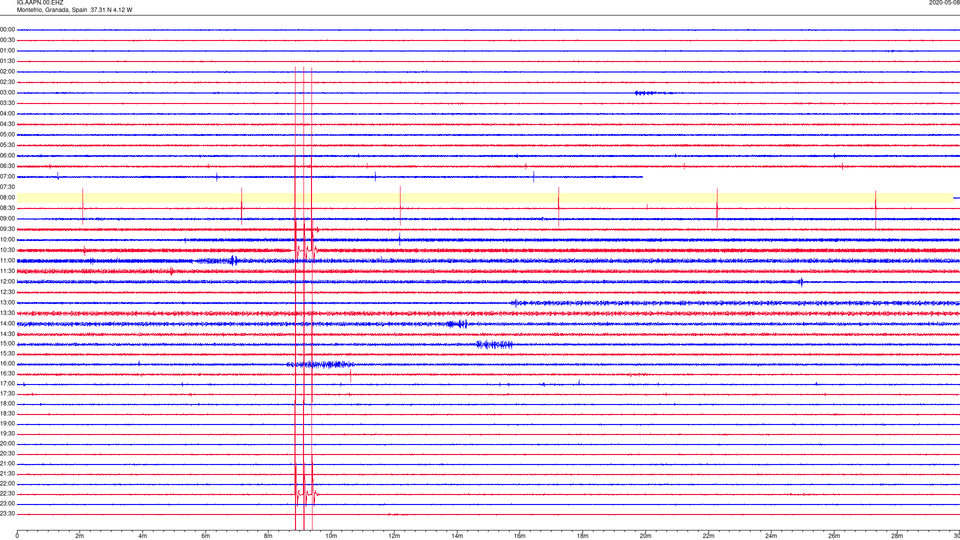Screen dimensions: 960x540
Task: Click the 10m tick label on the bottom axis
Action: (x=331, y=536)
